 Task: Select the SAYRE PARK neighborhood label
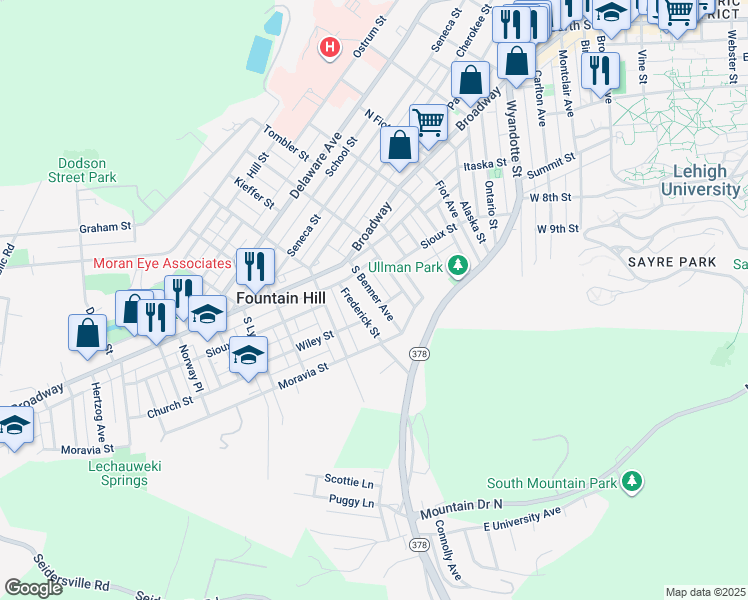coord(672,262)
